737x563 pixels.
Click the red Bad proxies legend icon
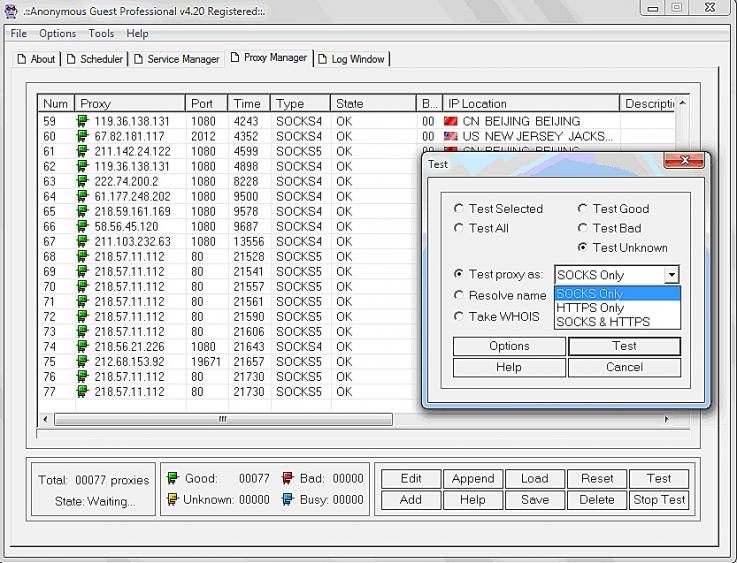[288, 478]
